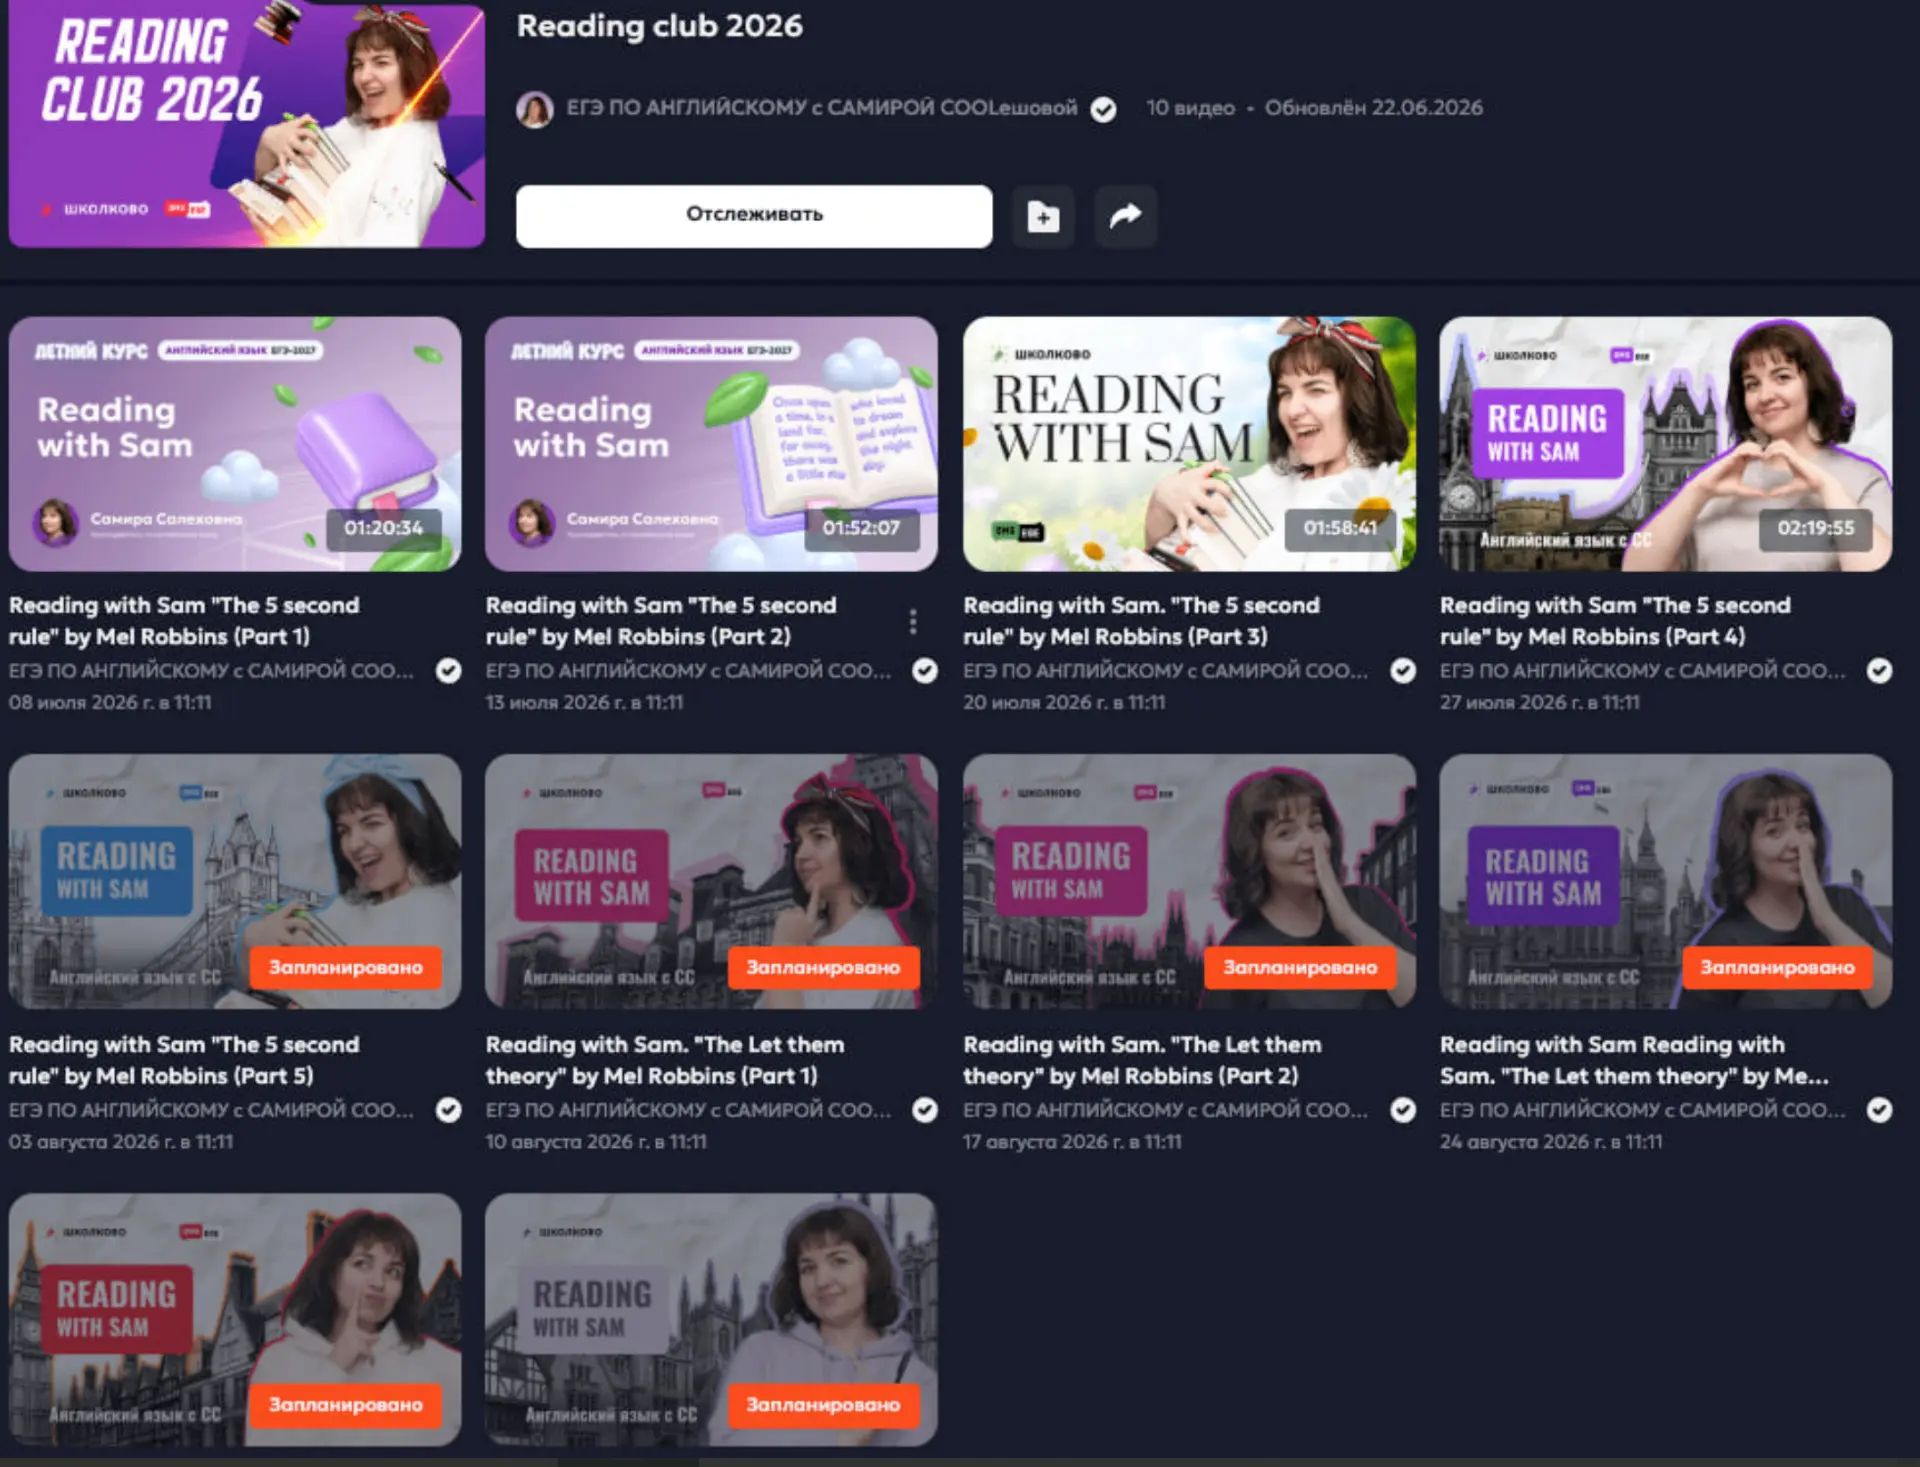Click the 01:58:41 duration badge
Viewport: 1920px width, 1467px height.
1340,528
